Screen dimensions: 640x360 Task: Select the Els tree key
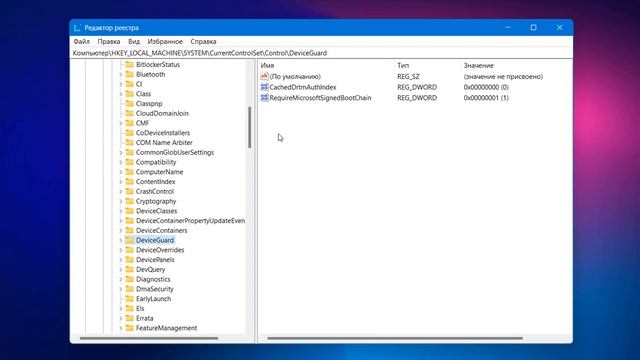click(x=140, y=309)
